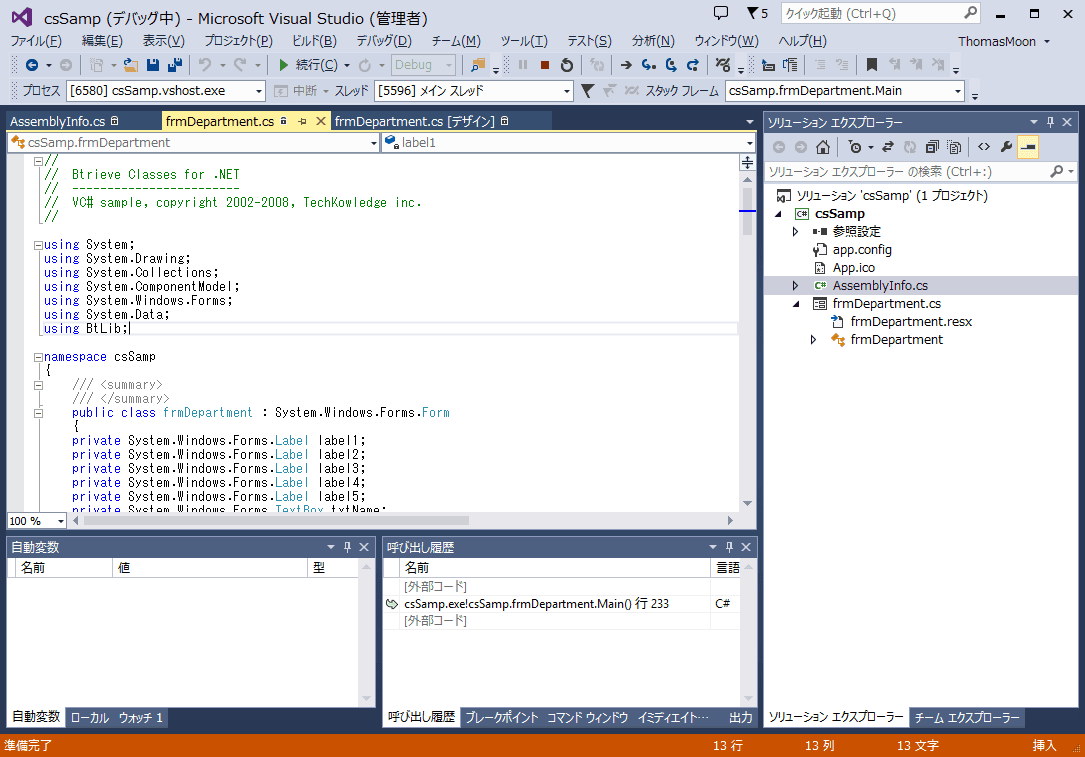The height and width of the screenshot is (757, 1085).
Task: Click the Show Next Statement arrow icon
Action: [x=626, y=65]
